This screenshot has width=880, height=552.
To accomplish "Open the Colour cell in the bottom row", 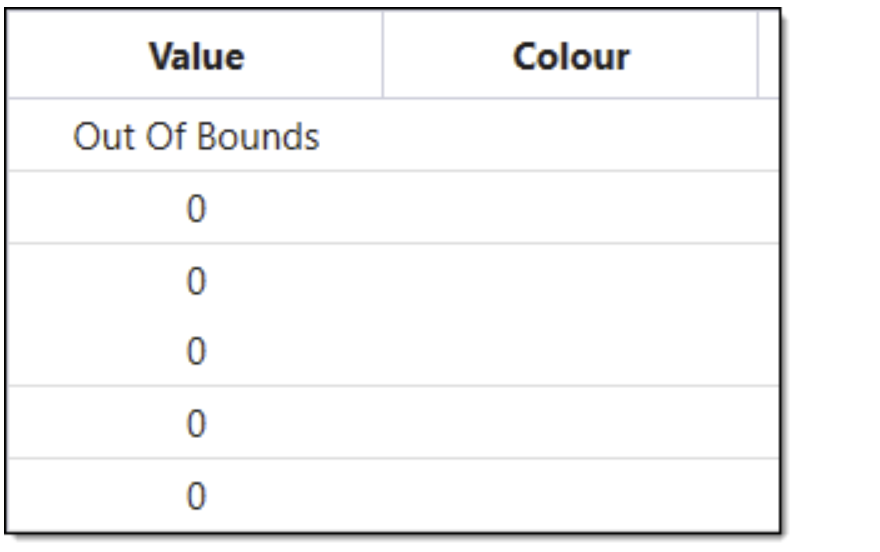I will 570,496.
